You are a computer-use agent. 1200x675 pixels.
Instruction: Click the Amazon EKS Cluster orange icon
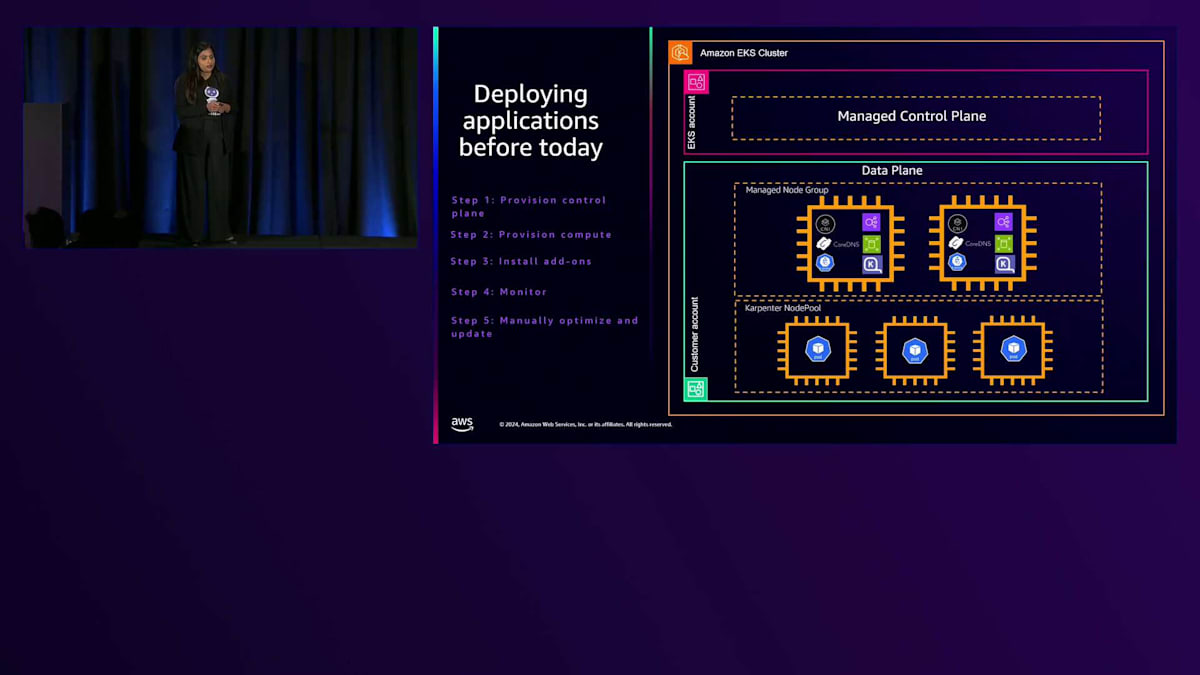tap(681, 52)
